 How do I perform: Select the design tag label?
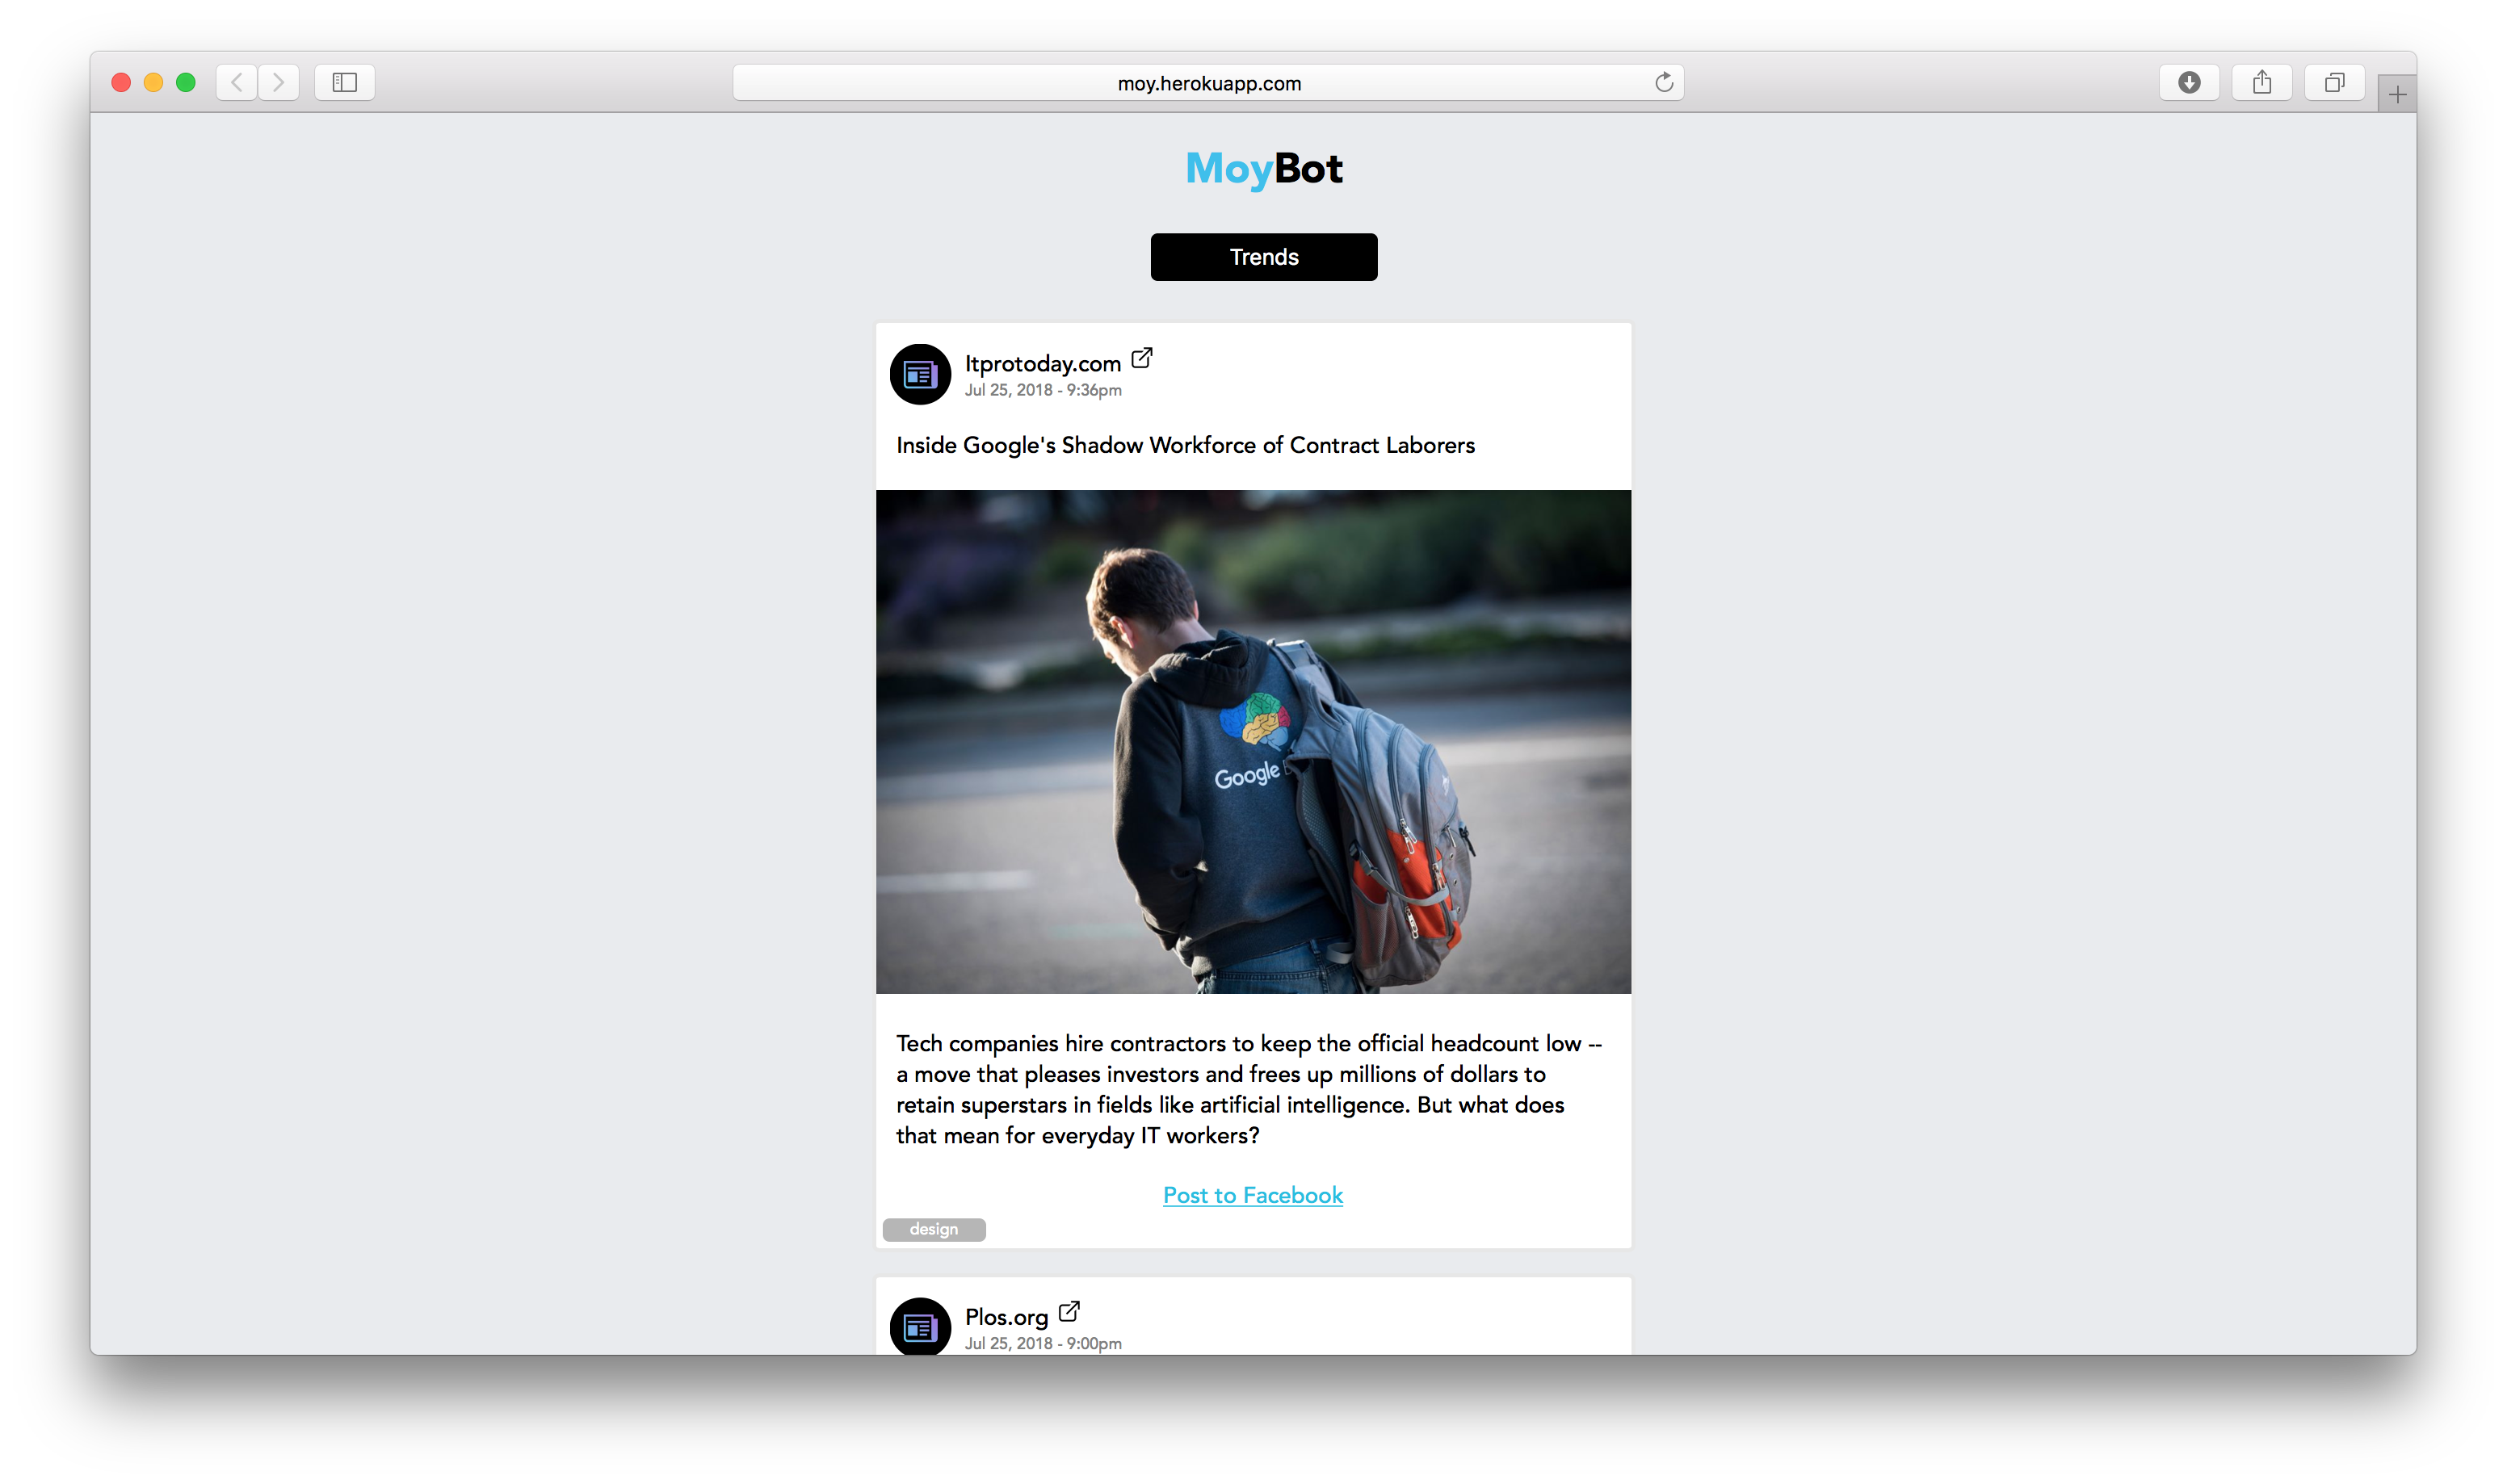click(933, 1229)
